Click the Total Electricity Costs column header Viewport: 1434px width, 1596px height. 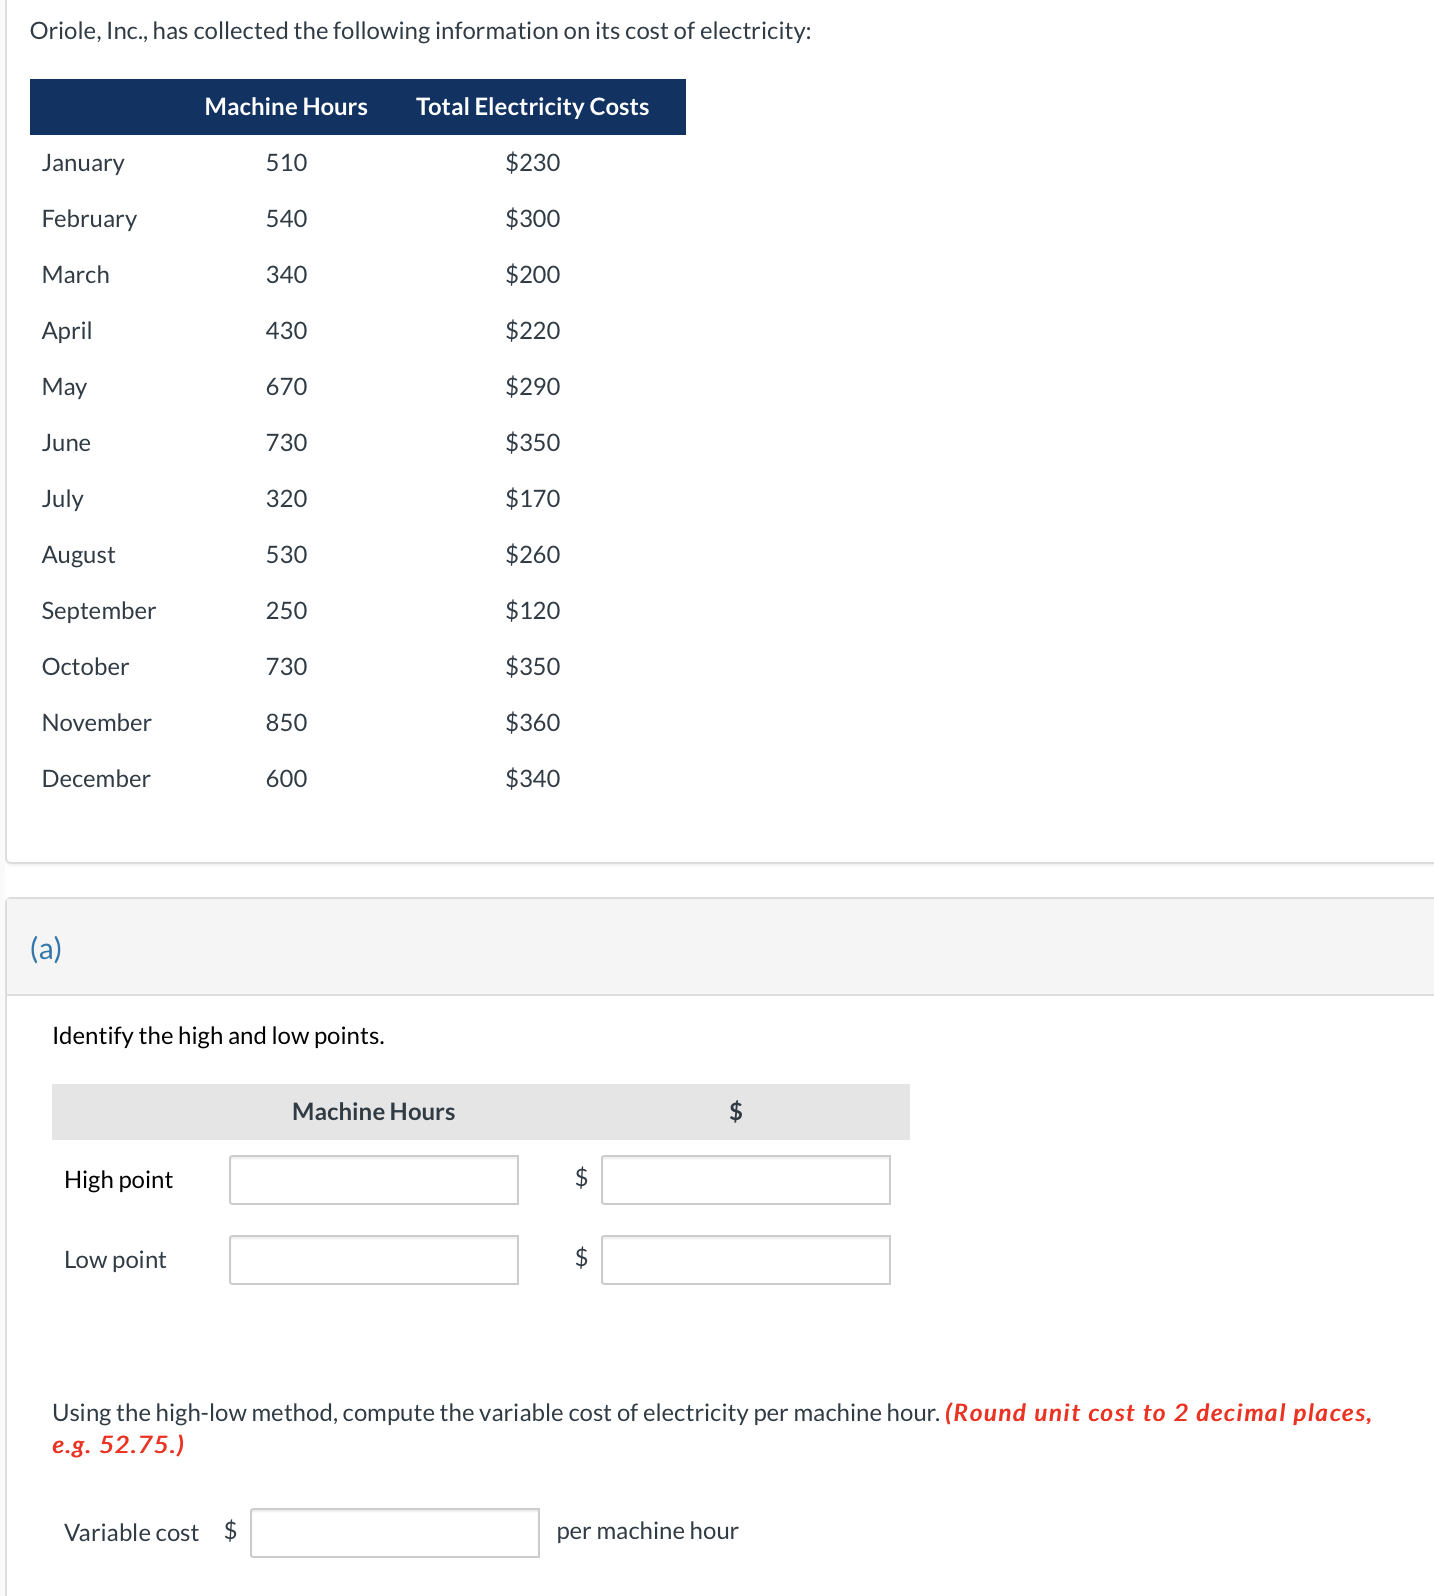pyautogui.click(x=532, y=107)
